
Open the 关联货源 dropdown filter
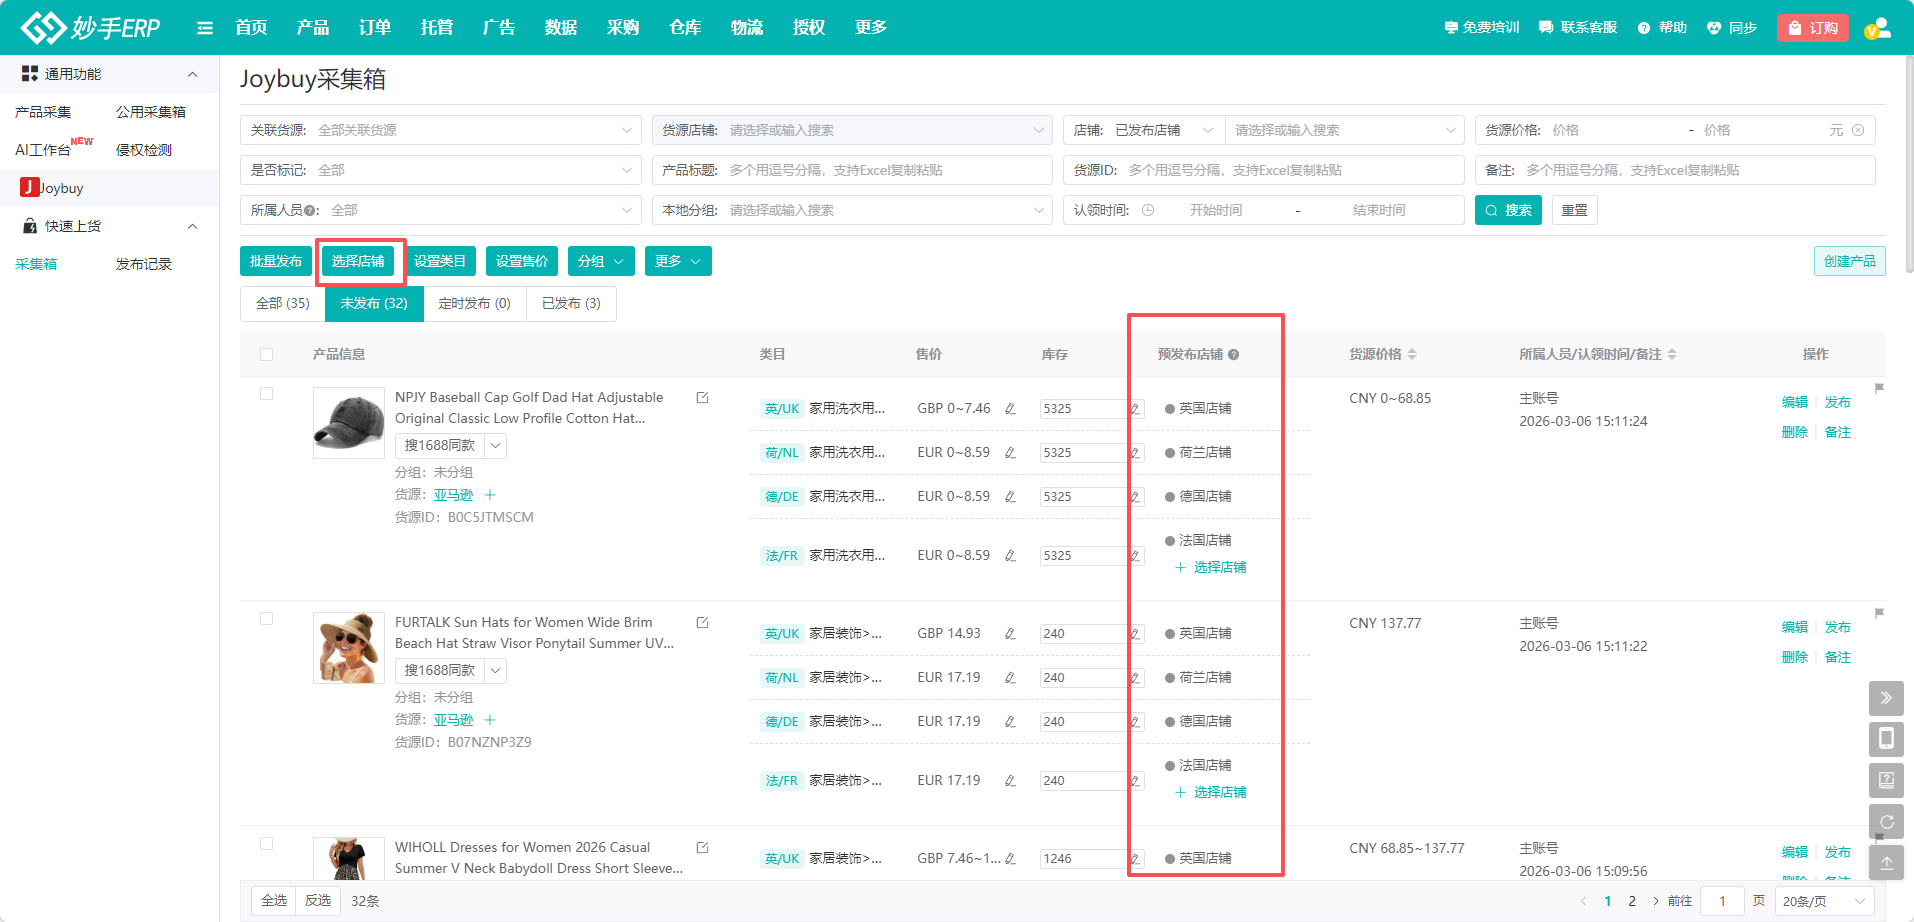pyautogui.click(x=440, y=130)
